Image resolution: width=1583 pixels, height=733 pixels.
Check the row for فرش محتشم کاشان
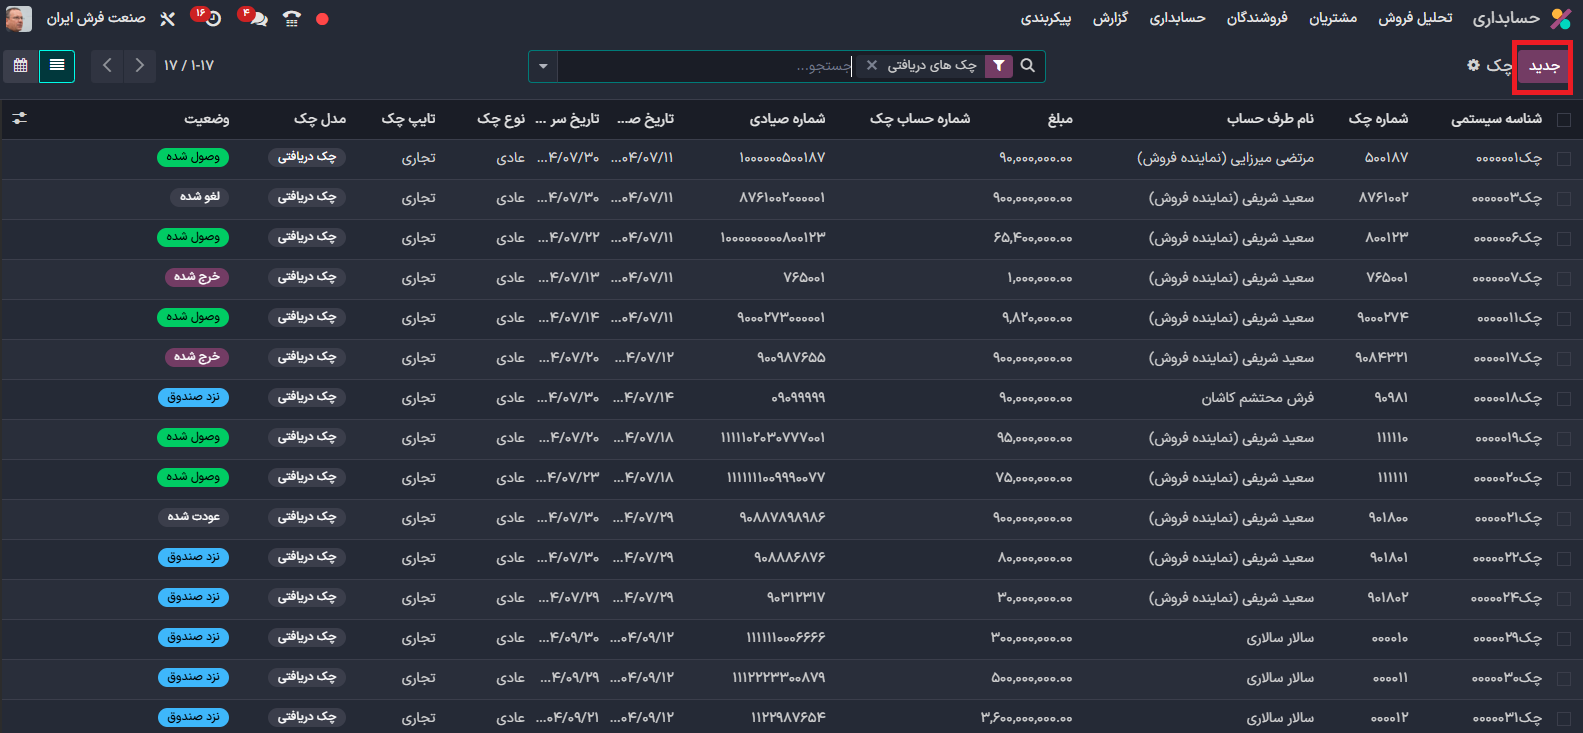coord(1564,398)
